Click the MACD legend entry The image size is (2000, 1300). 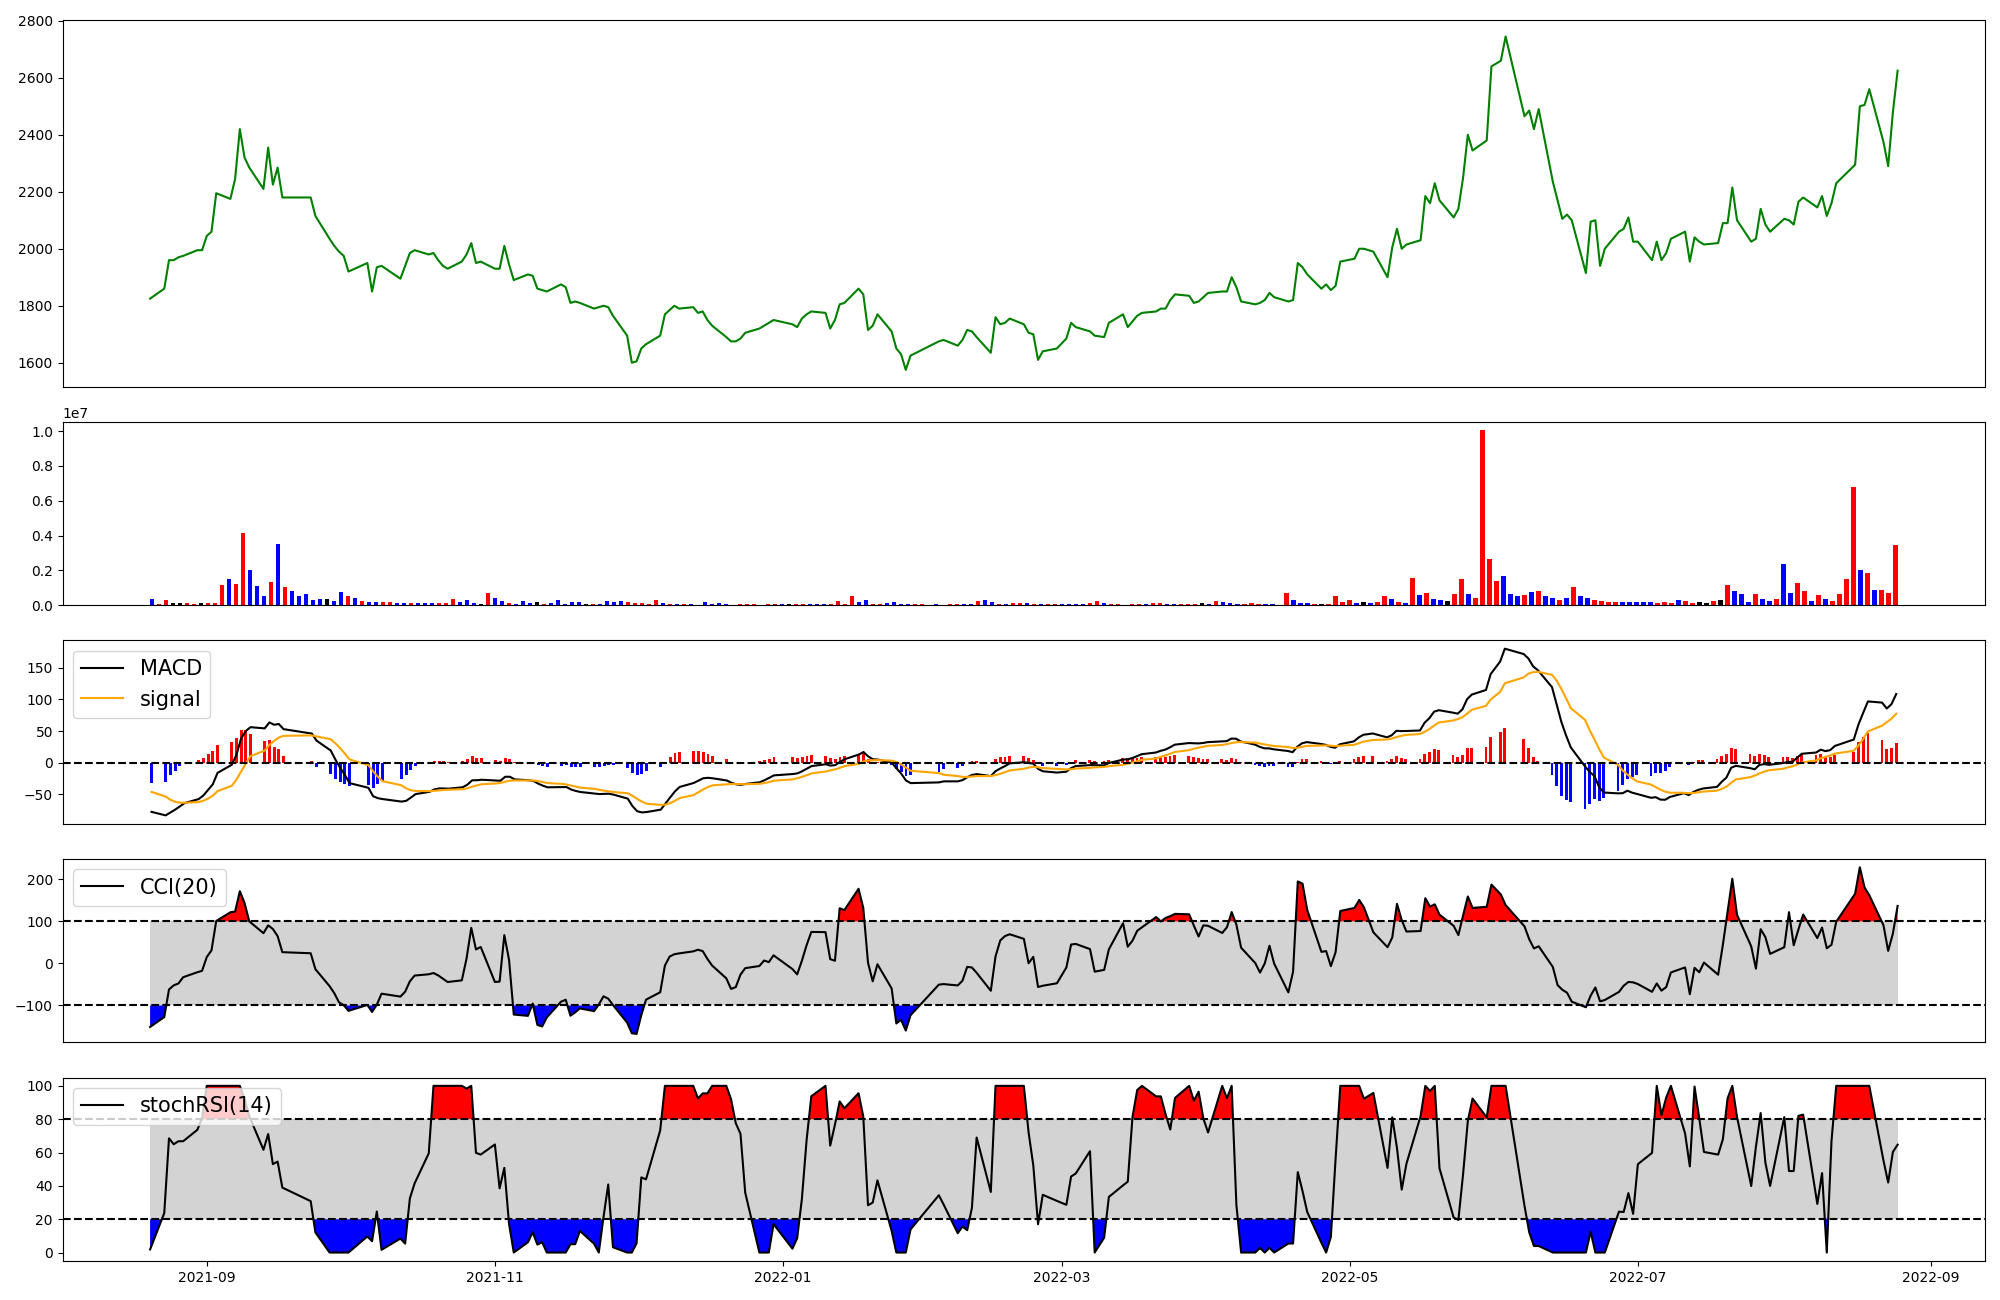170,668
